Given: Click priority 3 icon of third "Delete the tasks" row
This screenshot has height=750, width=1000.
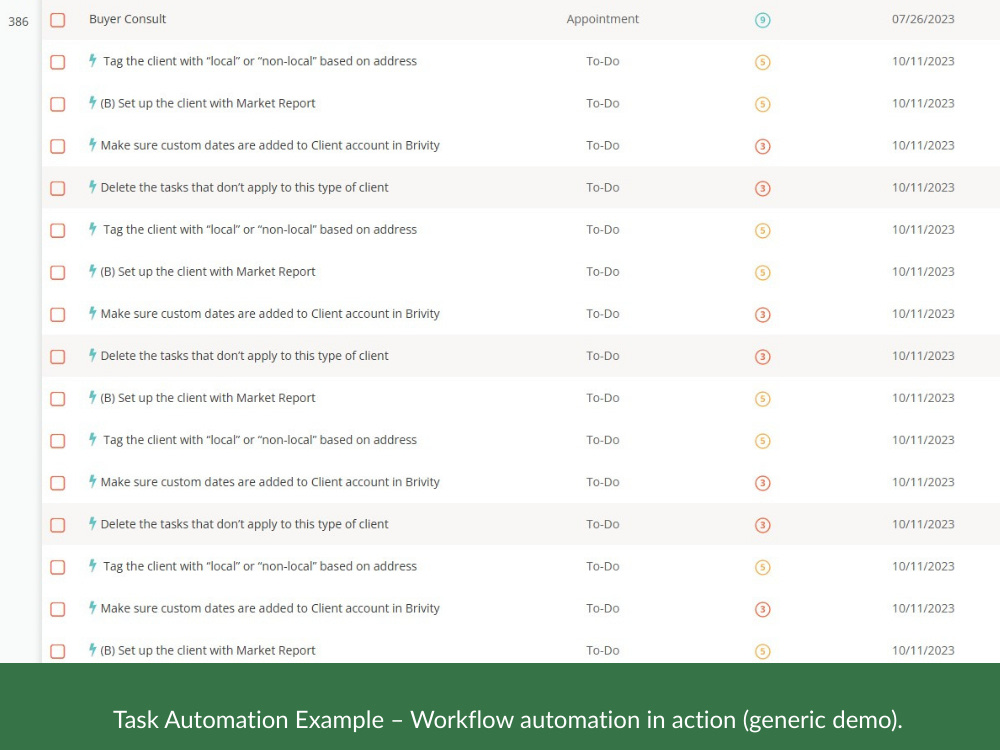Looking at the screenshot, I should pos(762,526).
